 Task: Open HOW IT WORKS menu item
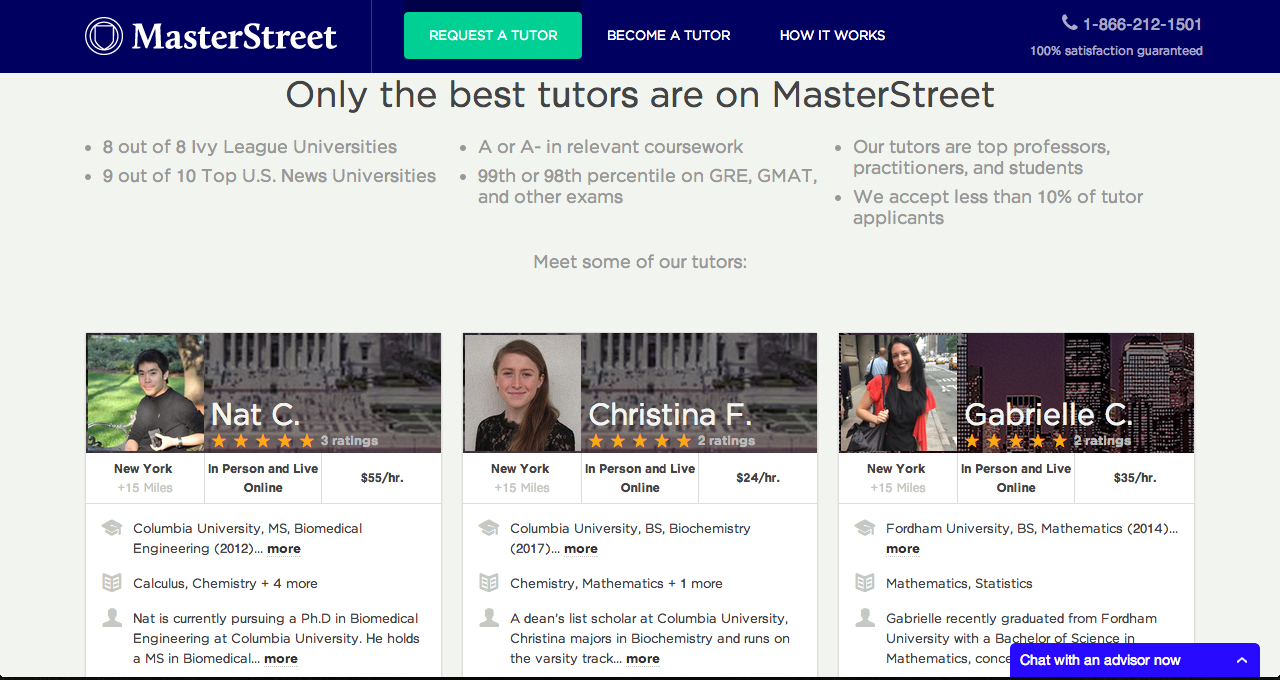pos(833,35)
